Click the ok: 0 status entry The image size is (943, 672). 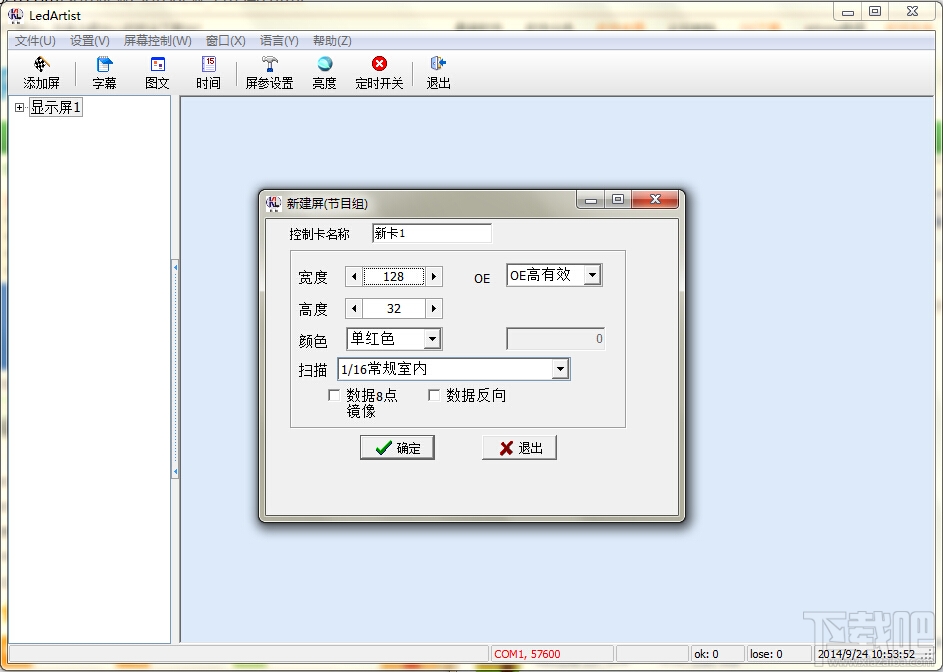point(706,654)
